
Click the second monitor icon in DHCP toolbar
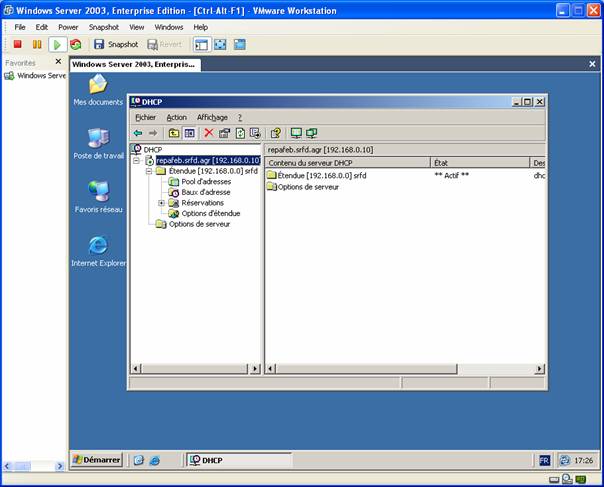312,133
